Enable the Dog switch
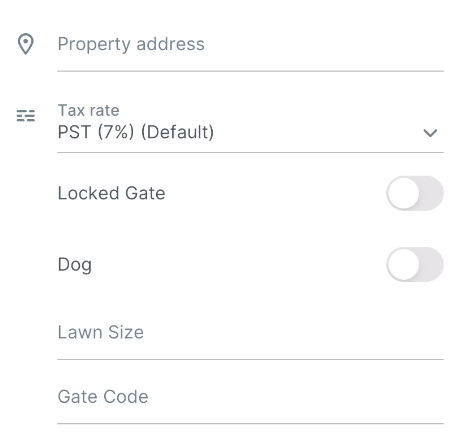This screenshot has height=448, width=459. 415,264
